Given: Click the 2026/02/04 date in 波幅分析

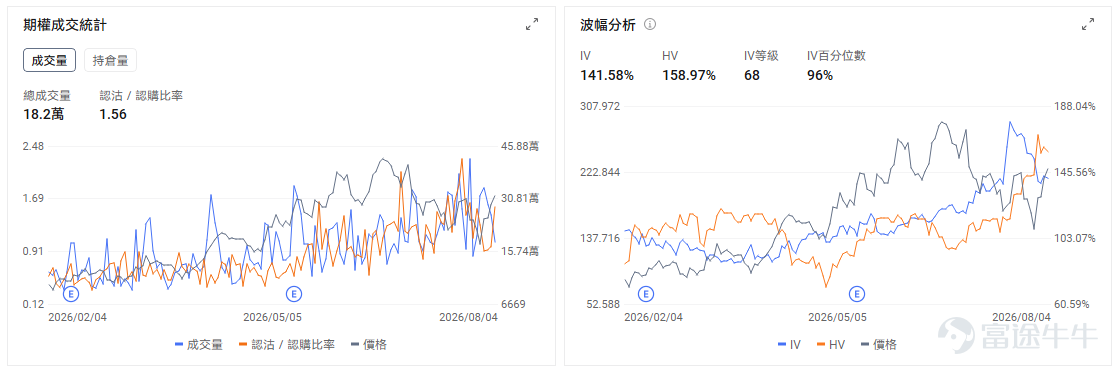Looking at the screenshot, I should click(x=653, y=317).
